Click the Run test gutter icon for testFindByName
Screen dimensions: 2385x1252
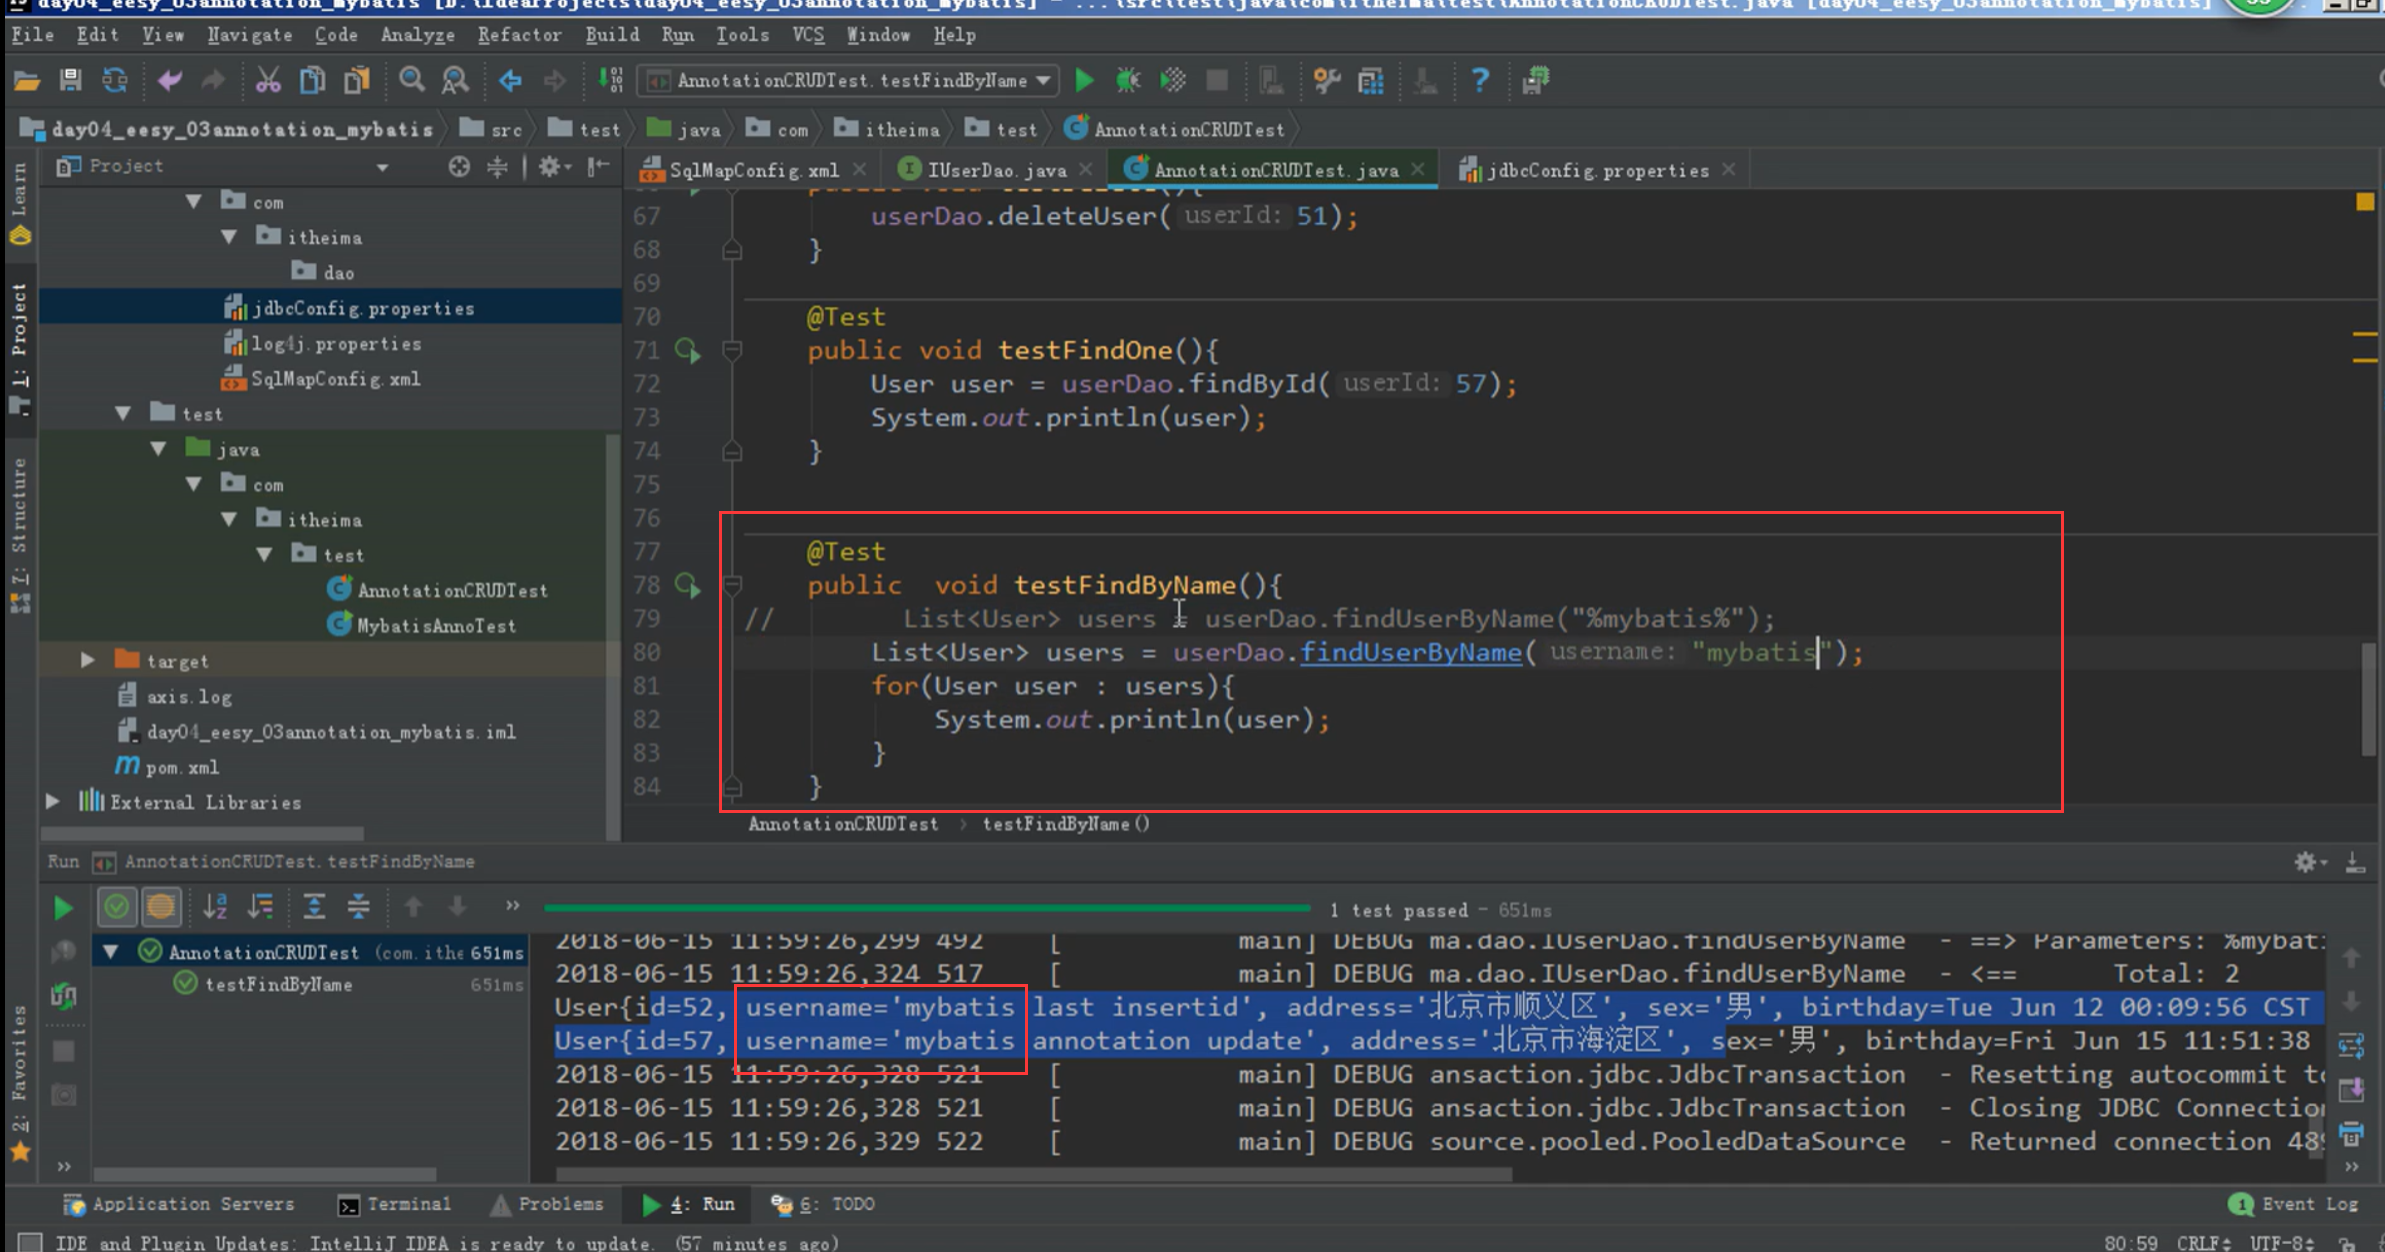(688, 585)
